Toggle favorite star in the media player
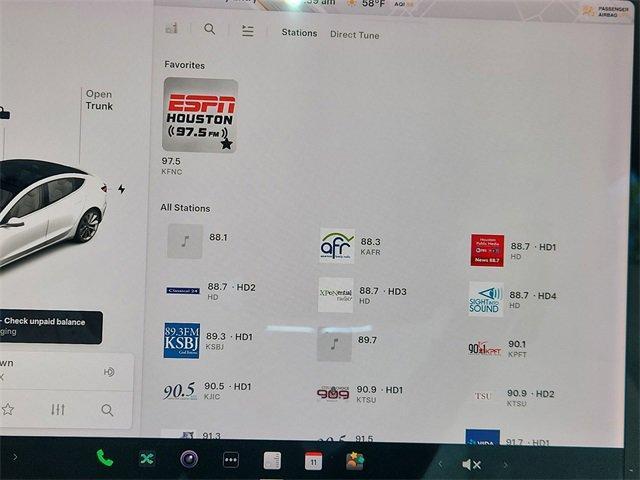 tap(8, 409)
